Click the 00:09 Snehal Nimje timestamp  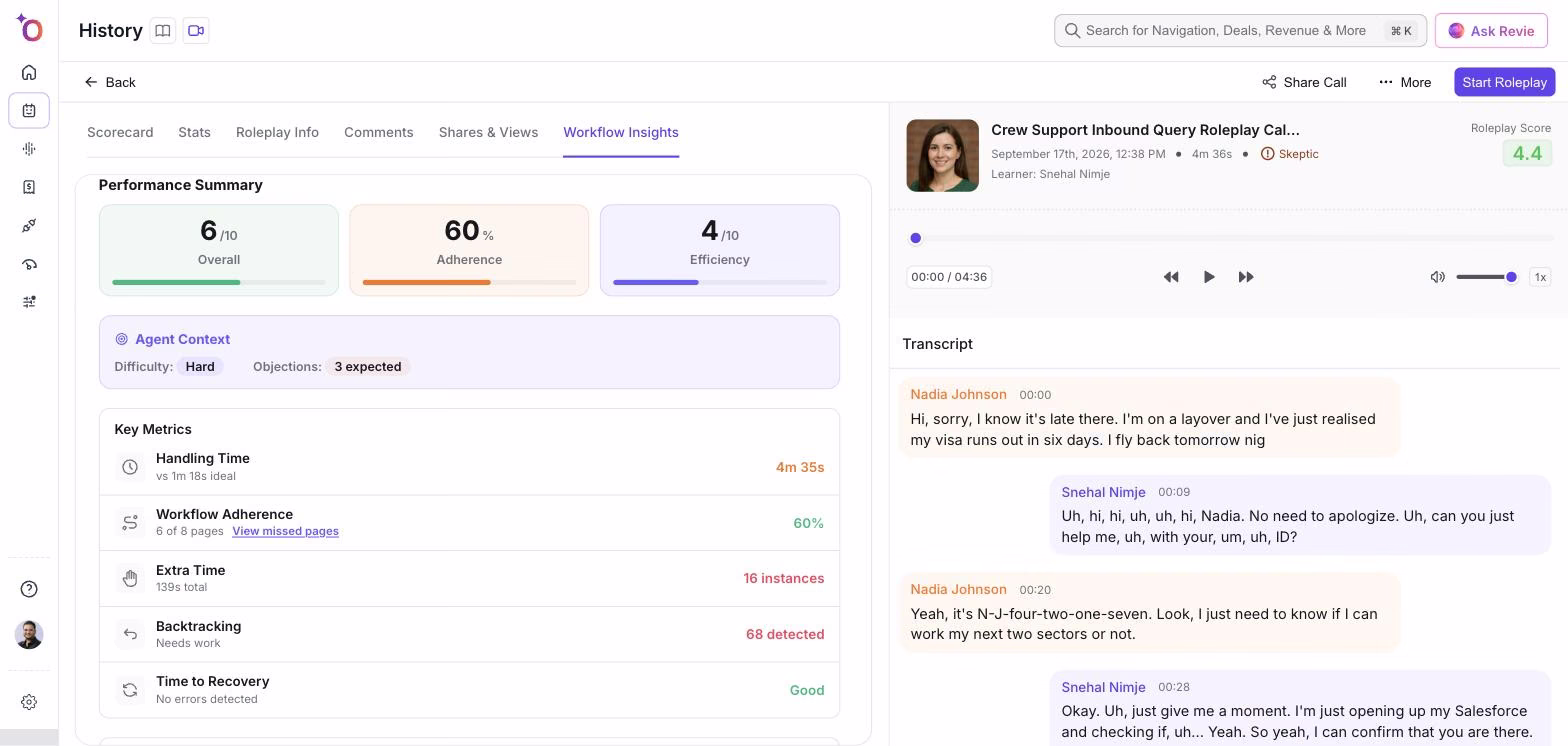click(1174, 492)
